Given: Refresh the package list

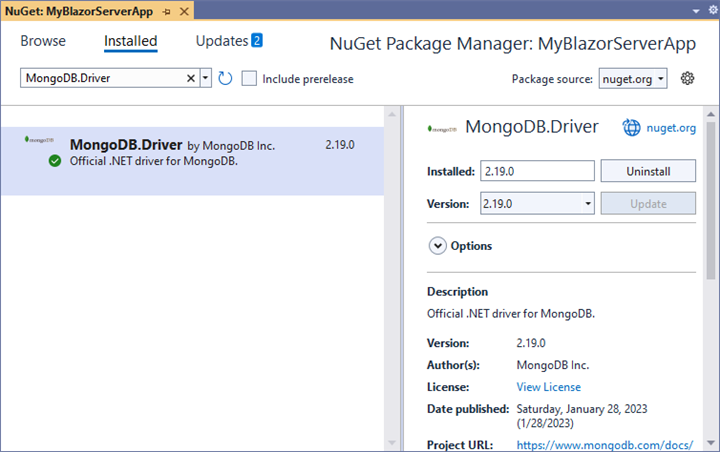Looking at the screenshot, I should (x=225, y=79).
